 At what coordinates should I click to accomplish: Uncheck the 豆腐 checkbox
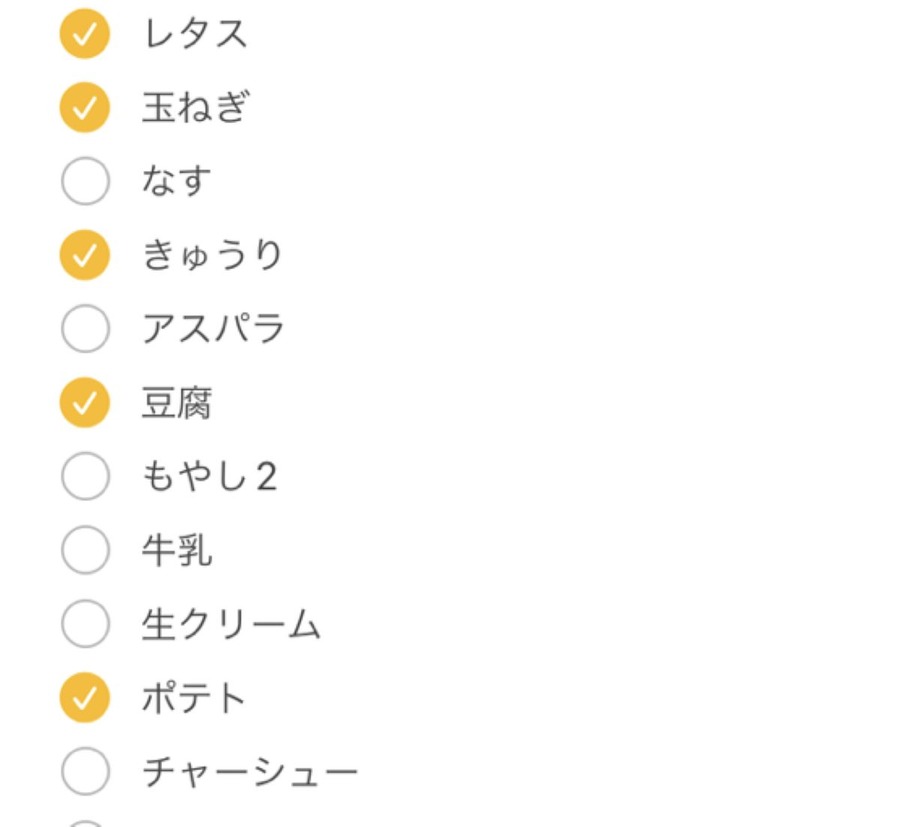(85, 403)
